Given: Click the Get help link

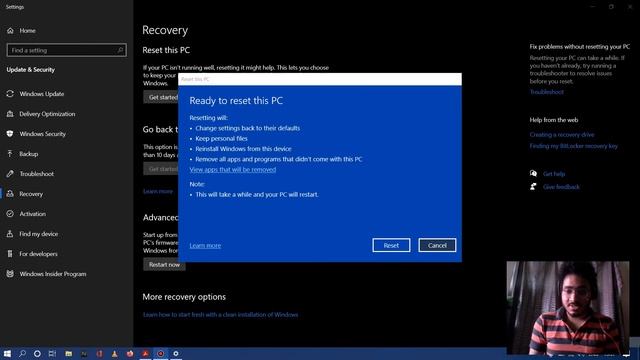Looking at the screenshot, I should pyautogui.click(x=554, y=173).
